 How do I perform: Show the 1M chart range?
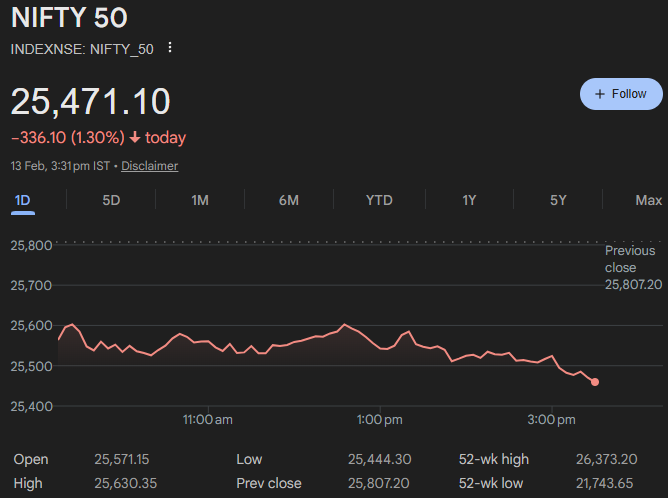pos(200,200)
